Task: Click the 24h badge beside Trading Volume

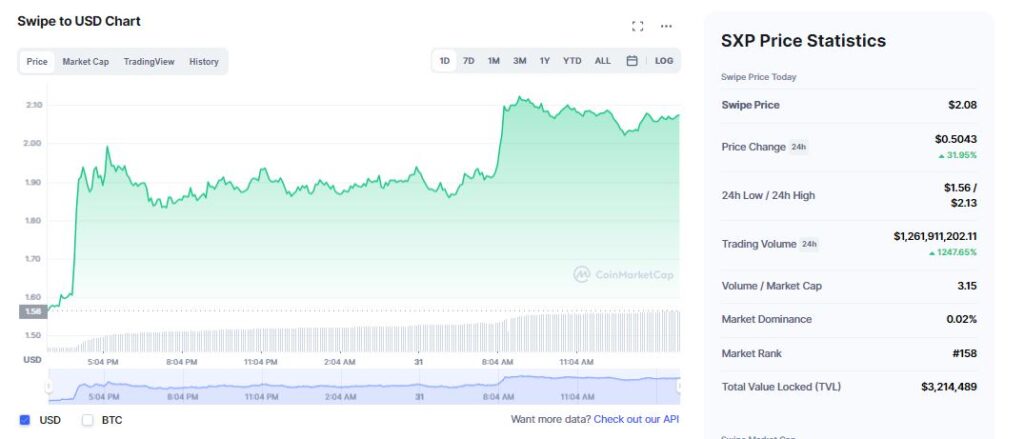Action: (x=809, y=244)
